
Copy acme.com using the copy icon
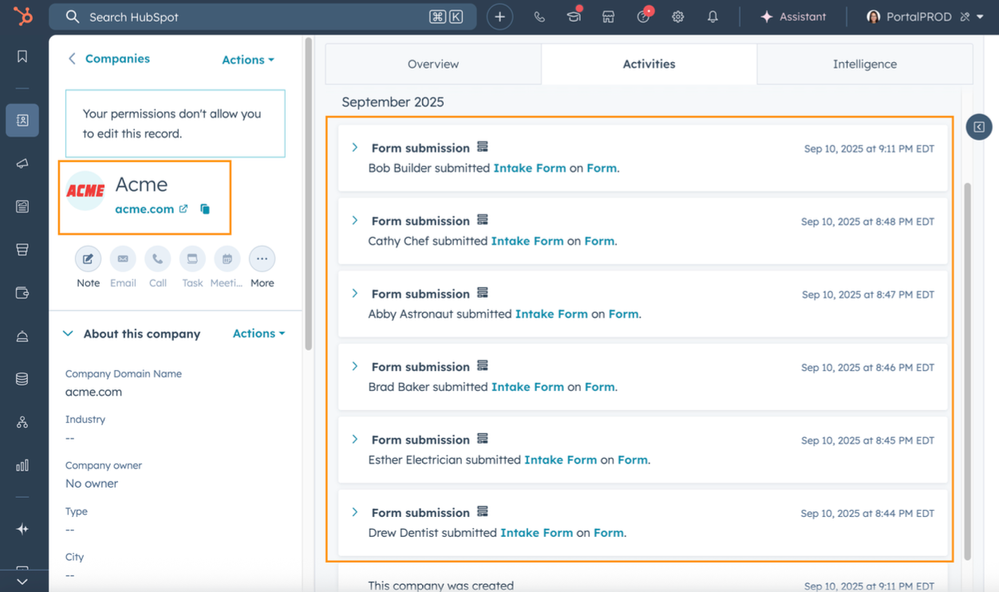(204, 209)
